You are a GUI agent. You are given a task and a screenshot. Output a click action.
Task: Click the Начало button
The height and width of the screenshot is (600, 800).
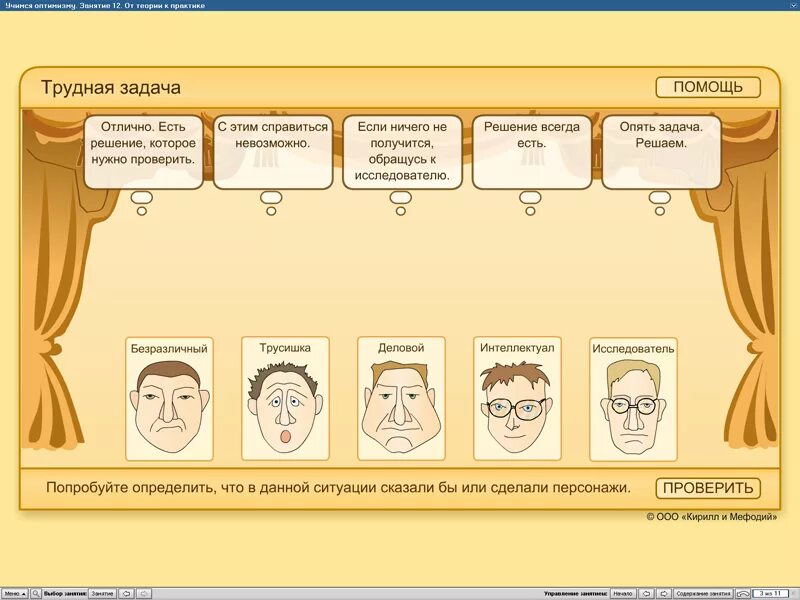[x=623, y=594]
